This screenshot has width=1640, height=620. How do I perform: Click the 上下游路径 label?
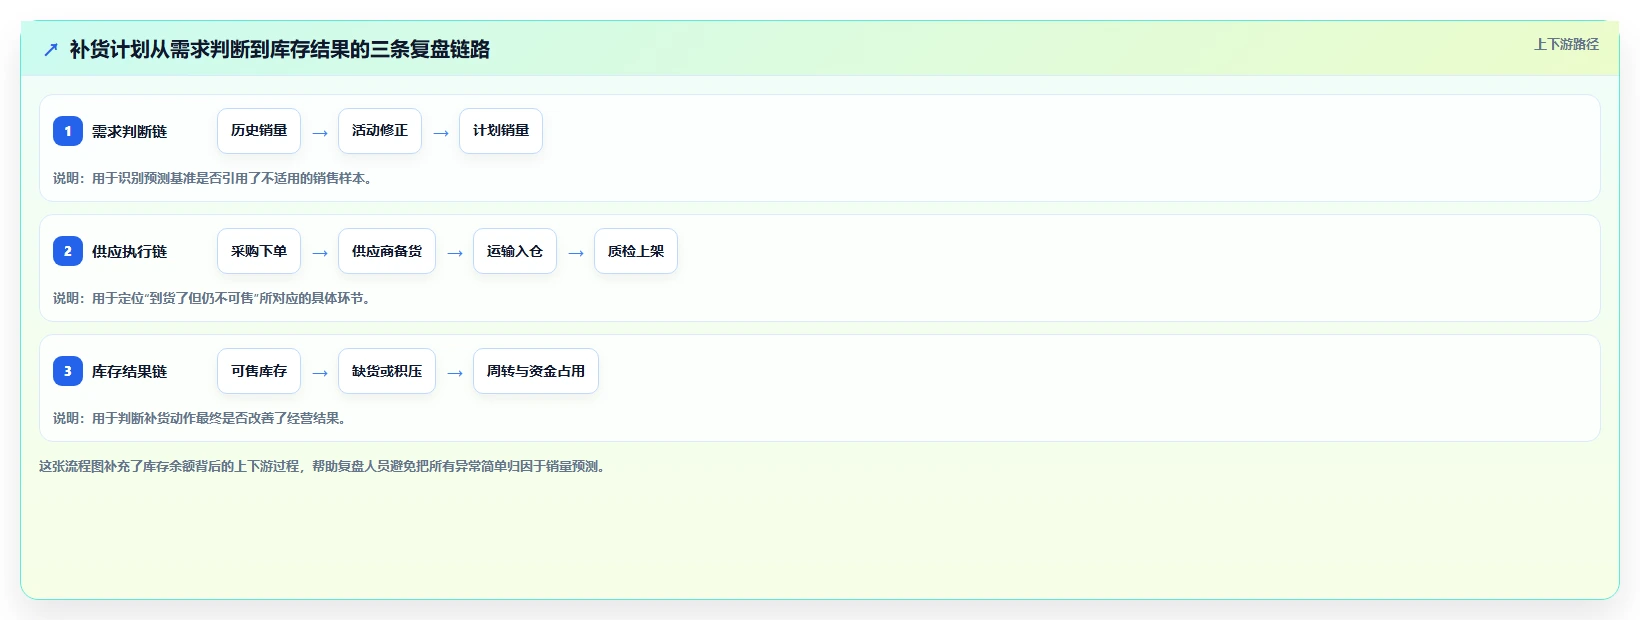click(x=1566, y=44)
